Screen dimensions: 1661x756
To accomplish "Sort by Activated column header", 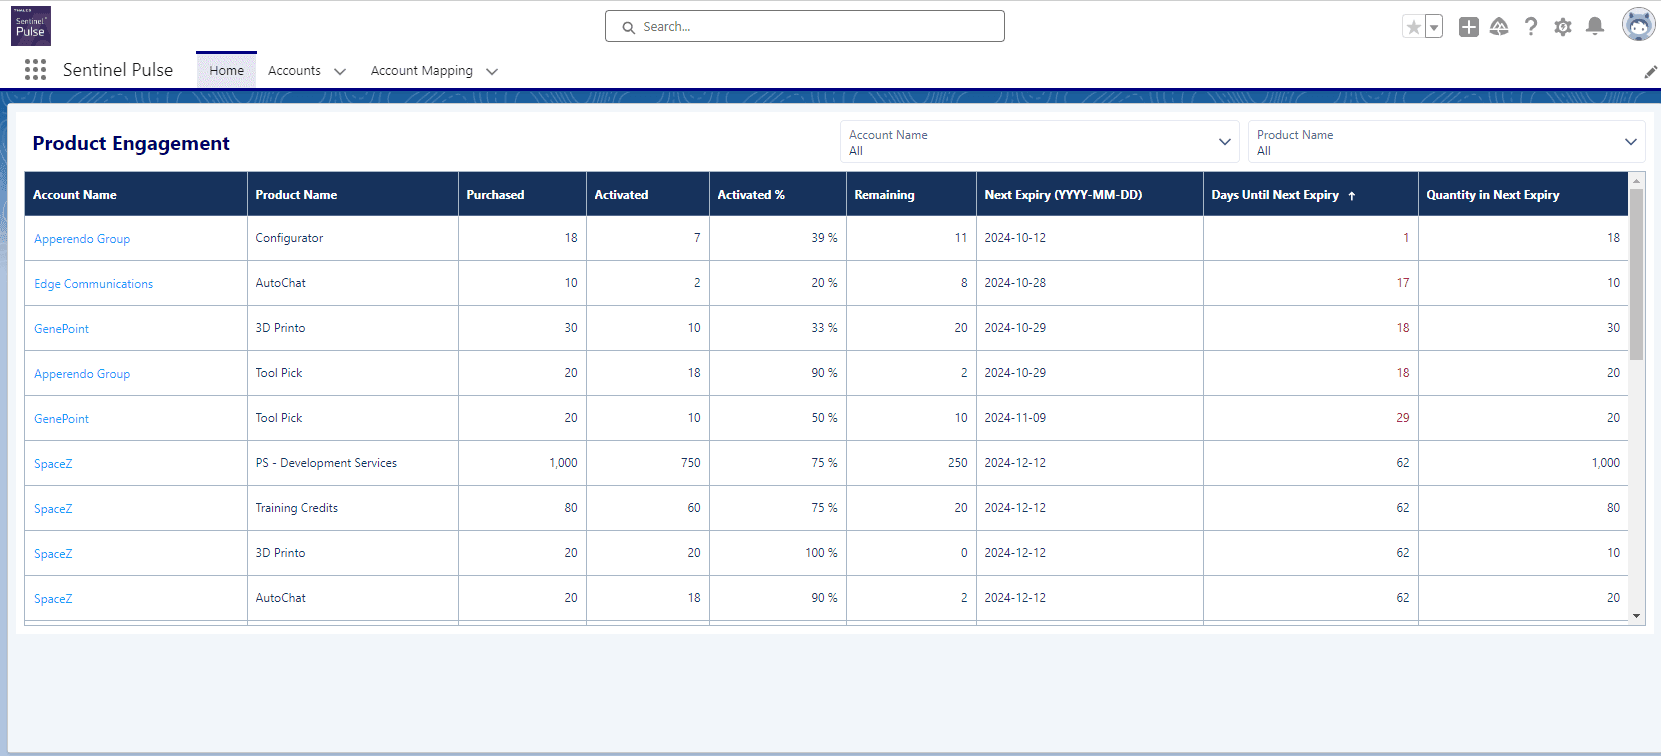I will [648, 194].
